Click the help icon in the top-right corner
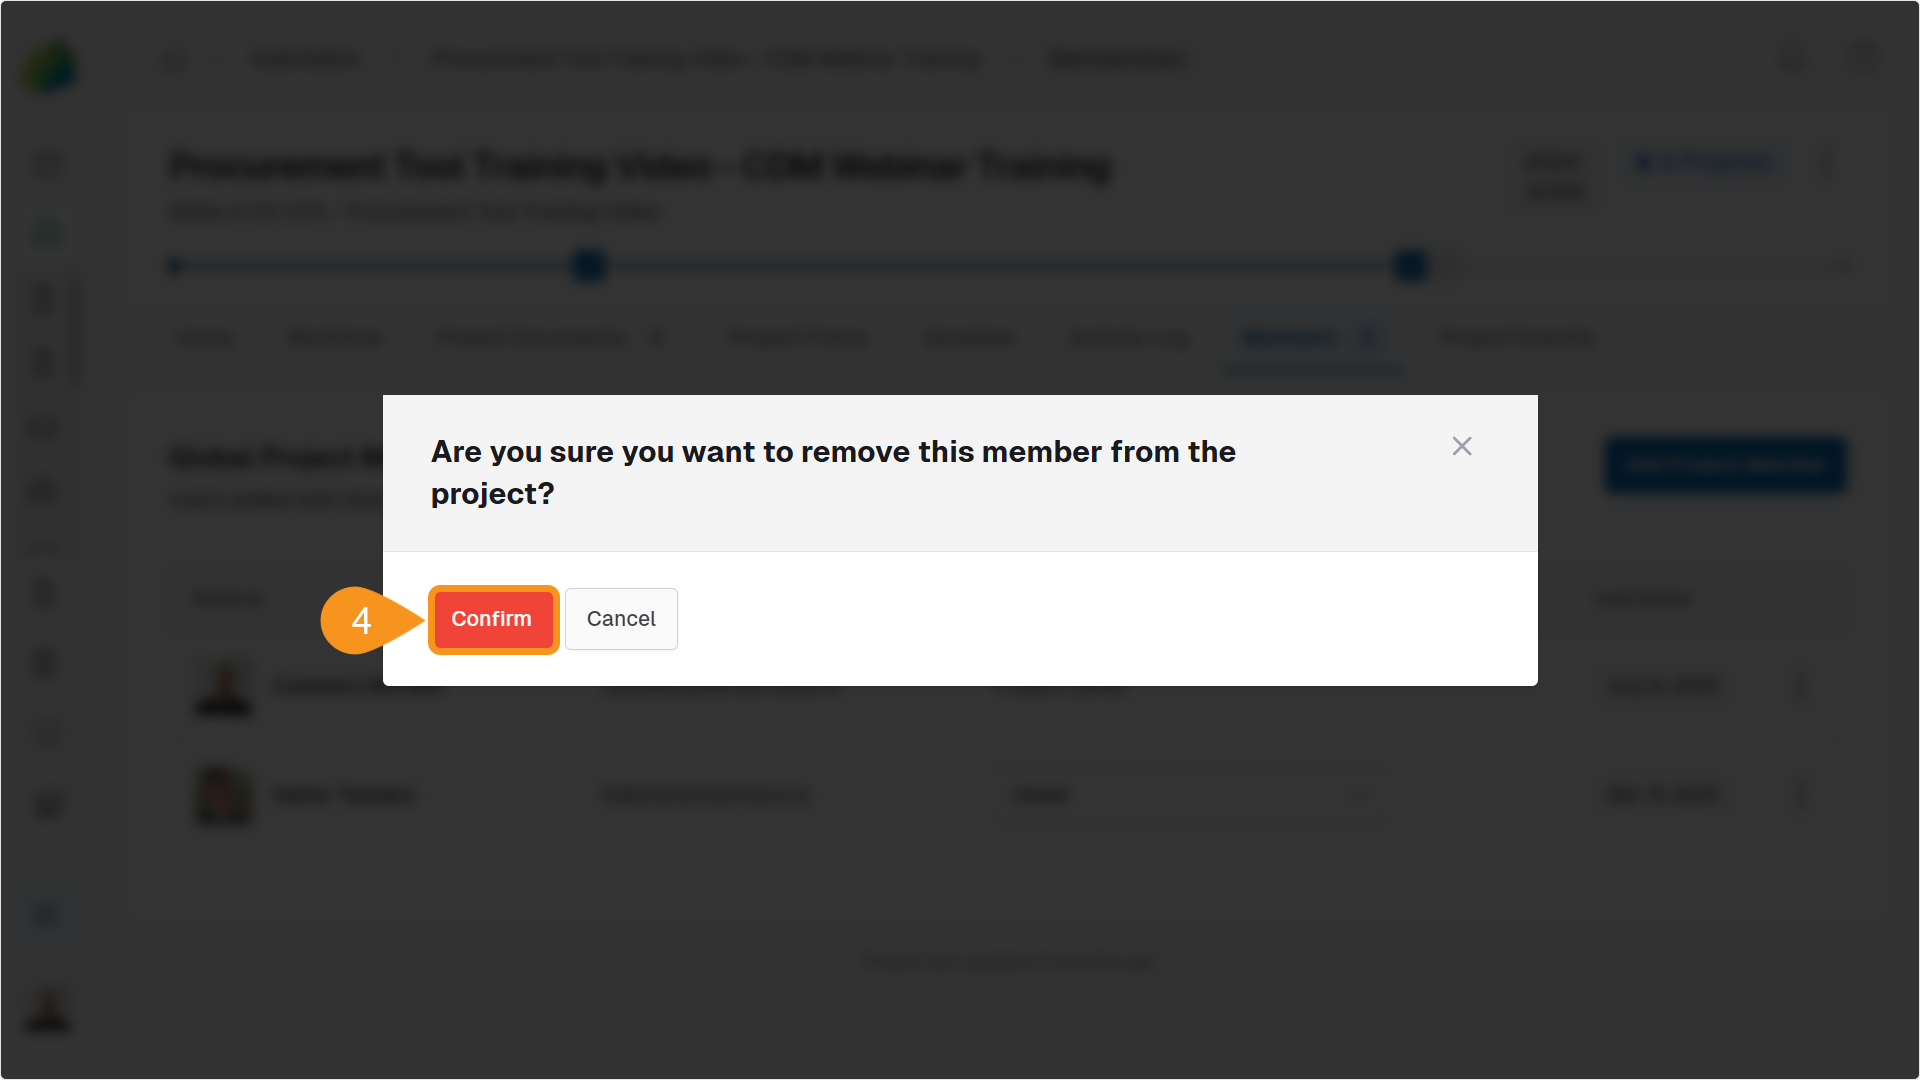The width and height of the screenshot is (1920, 1080). [1795, 59]
